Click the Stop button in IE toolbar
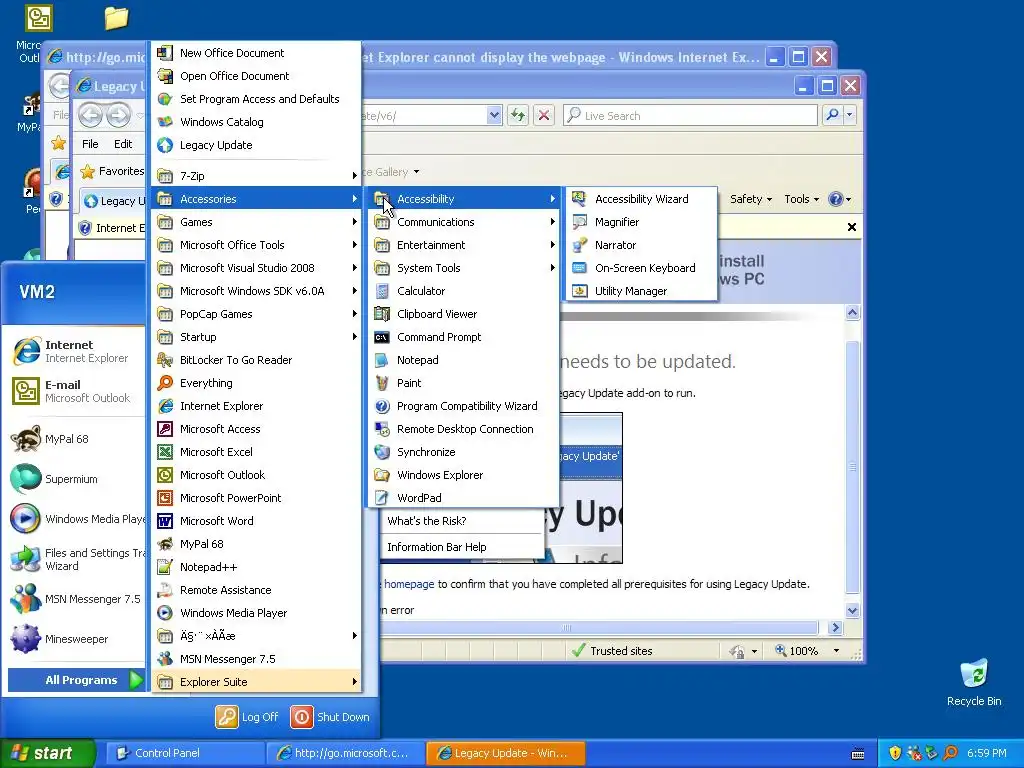The height and width of the screenshot is (768, 1024). pos(543,116)
